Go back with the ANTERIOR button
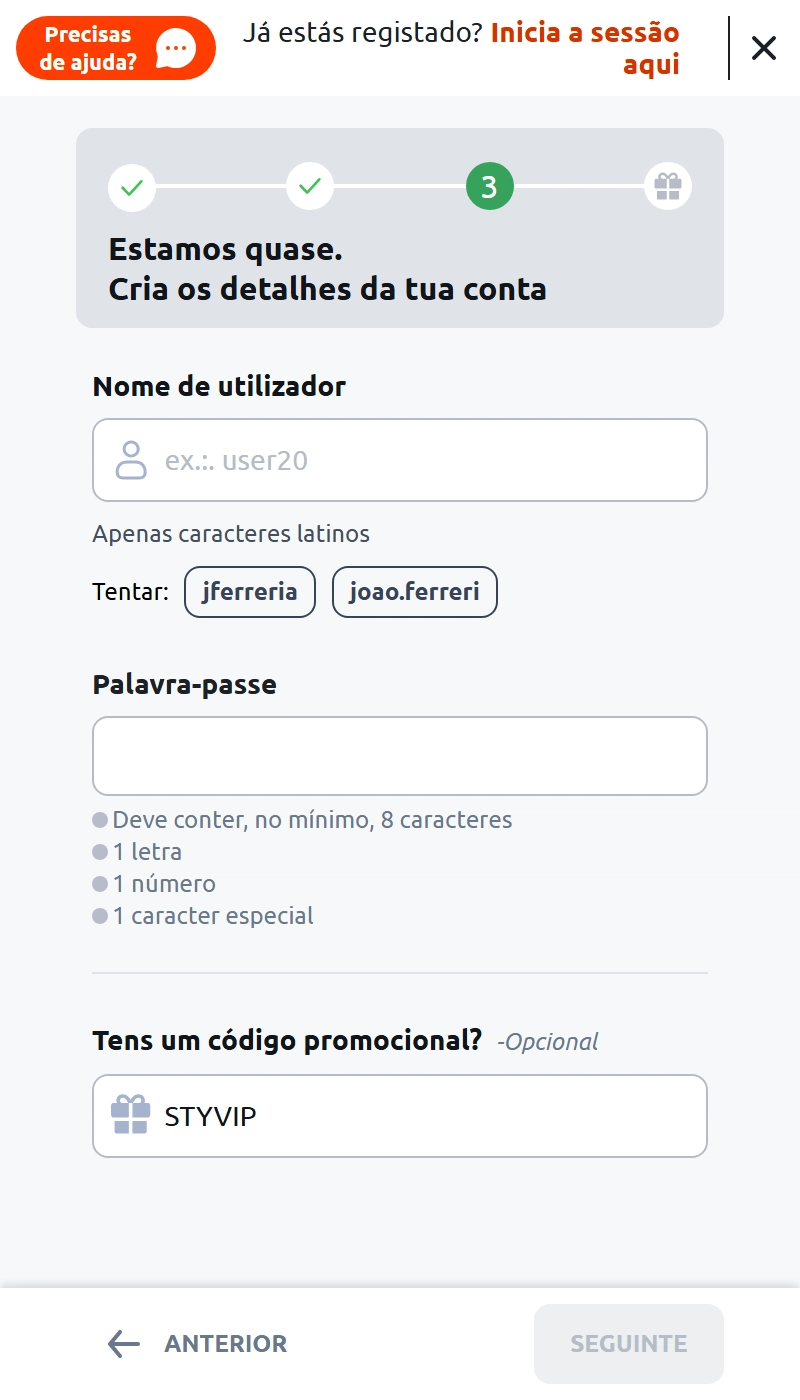This screenshot has height=1400, width=800. (x=198, y=1344)
